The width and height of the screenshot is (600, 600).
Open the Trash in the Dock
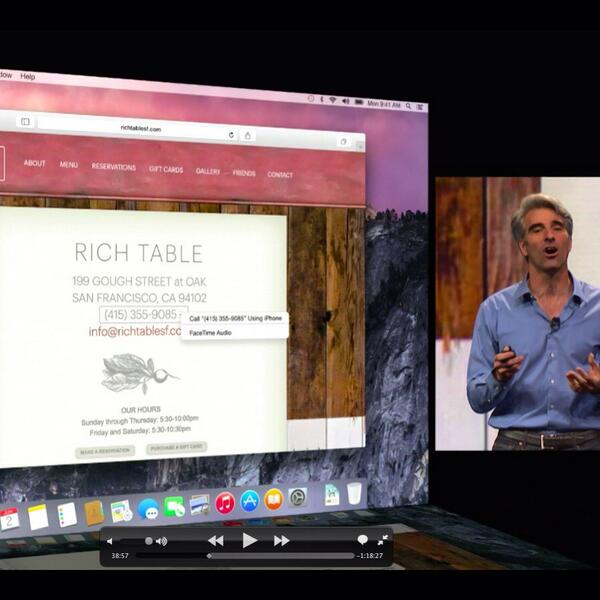[354, 493]
